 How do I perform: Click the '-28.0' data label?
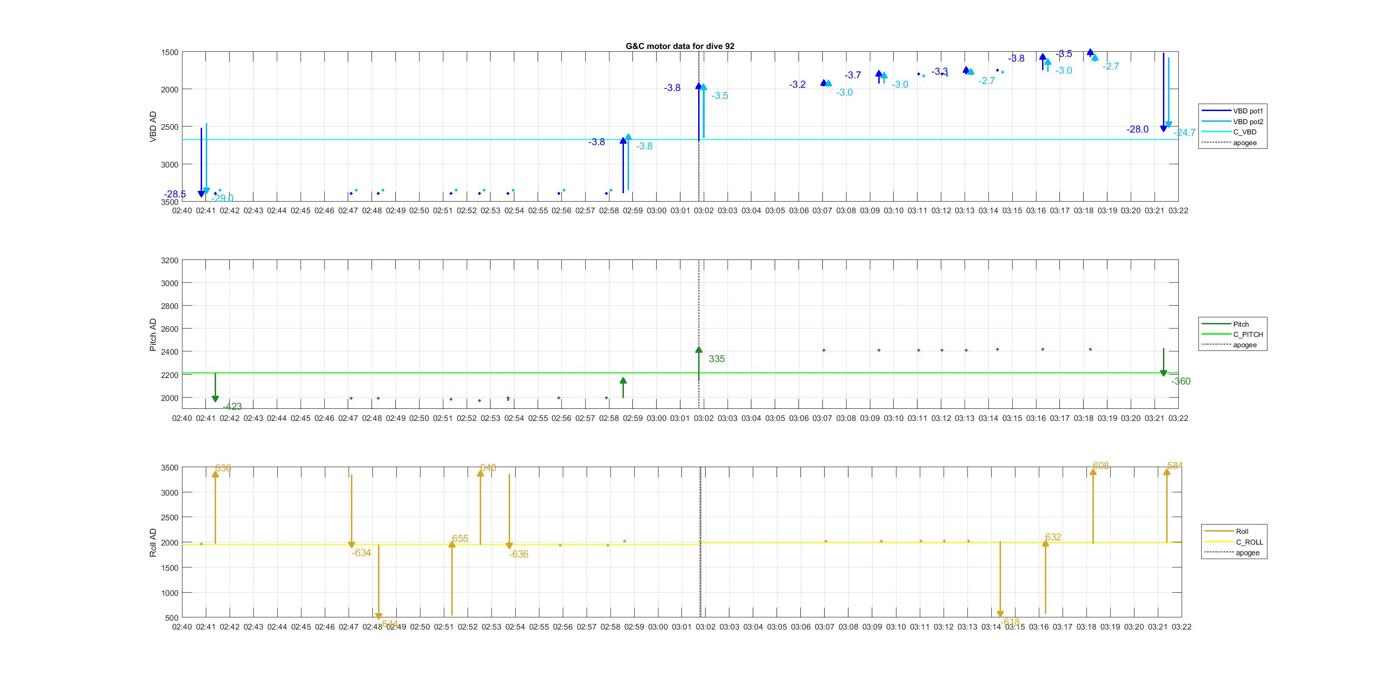click(x=1138, y=130)
